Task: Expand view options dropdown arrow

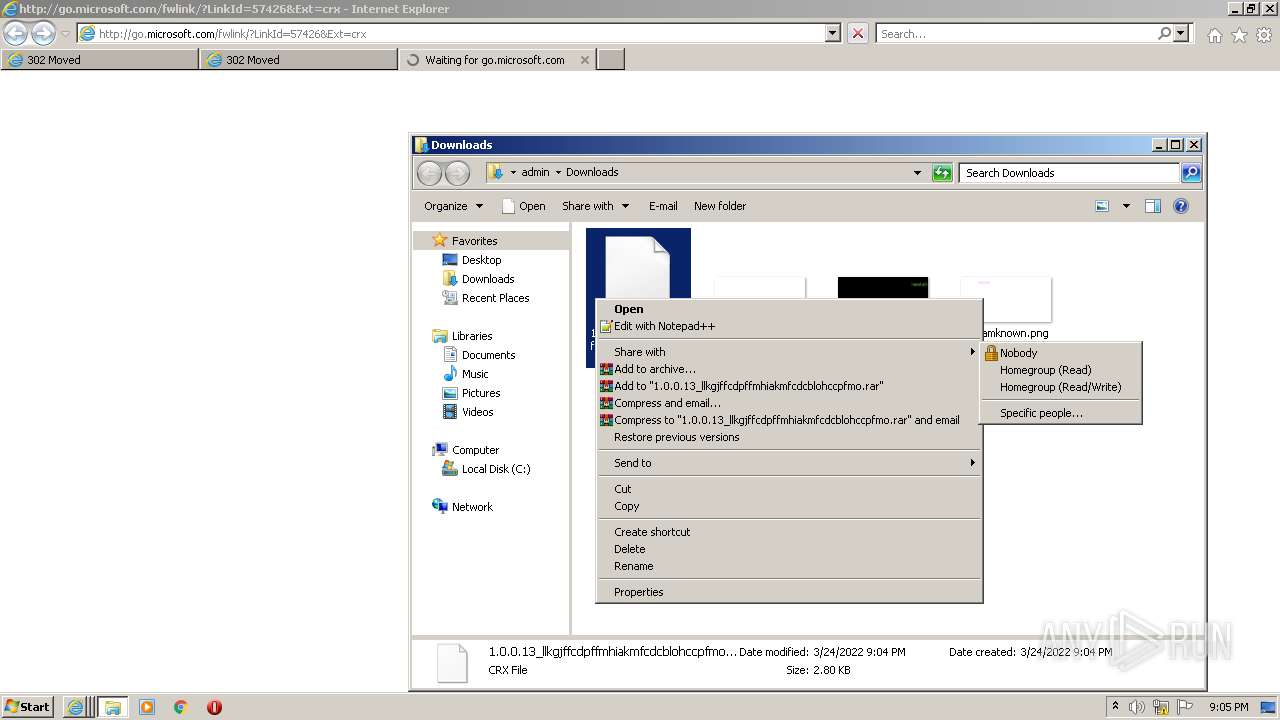Action: tap(1126, 206)
